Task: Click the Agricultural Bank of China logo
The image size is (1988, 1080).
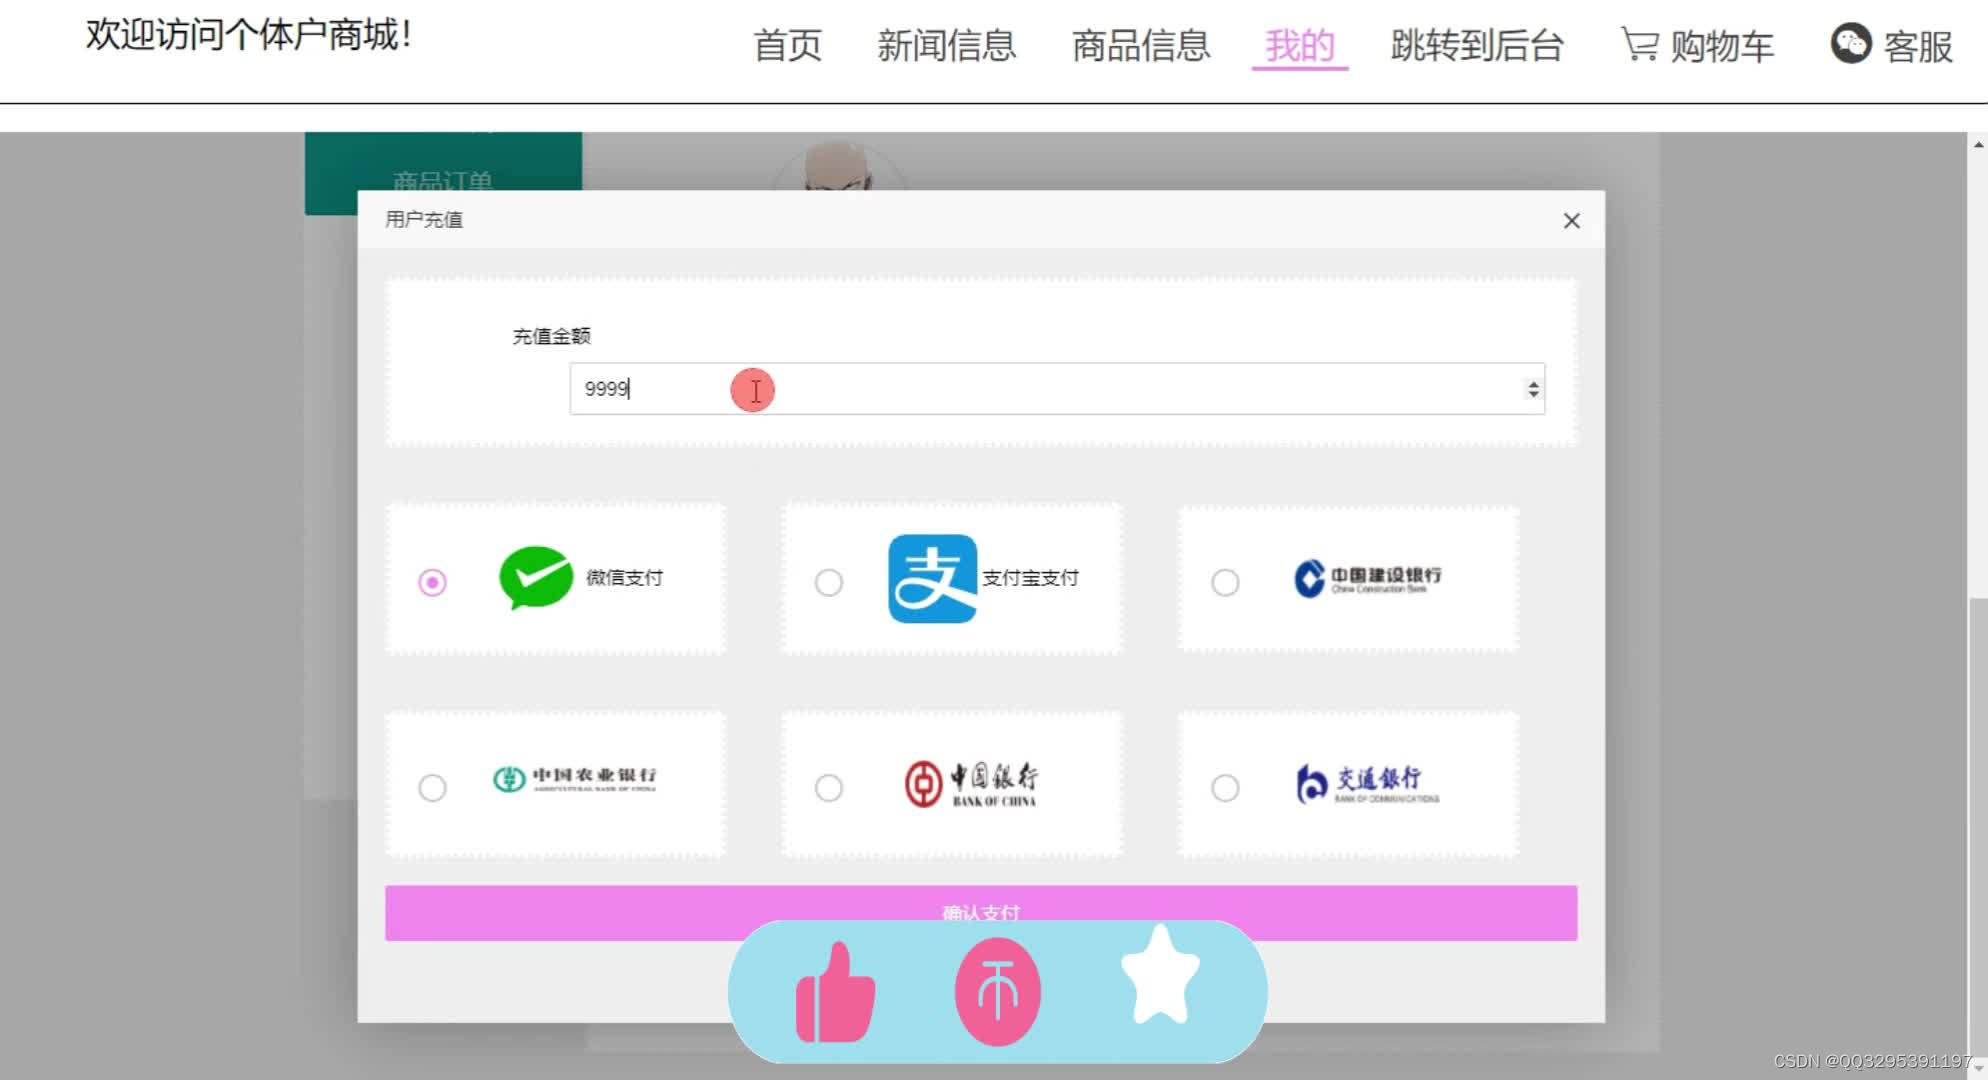Action: [575, 779]
